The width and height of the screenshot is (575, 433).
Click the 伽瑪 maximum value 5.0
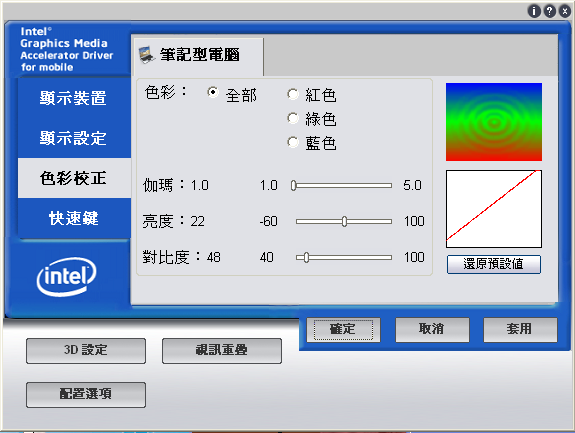pyautogui.click(x=413, y=185)
